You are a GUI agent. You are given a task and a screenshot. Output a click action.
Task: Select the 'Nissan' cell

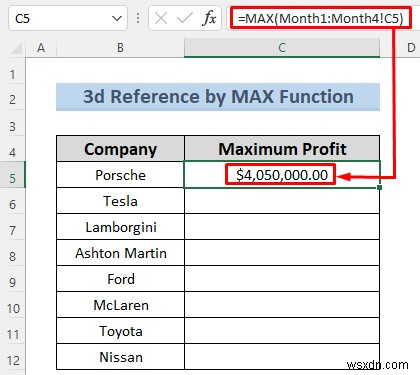(x=120, y=357)
